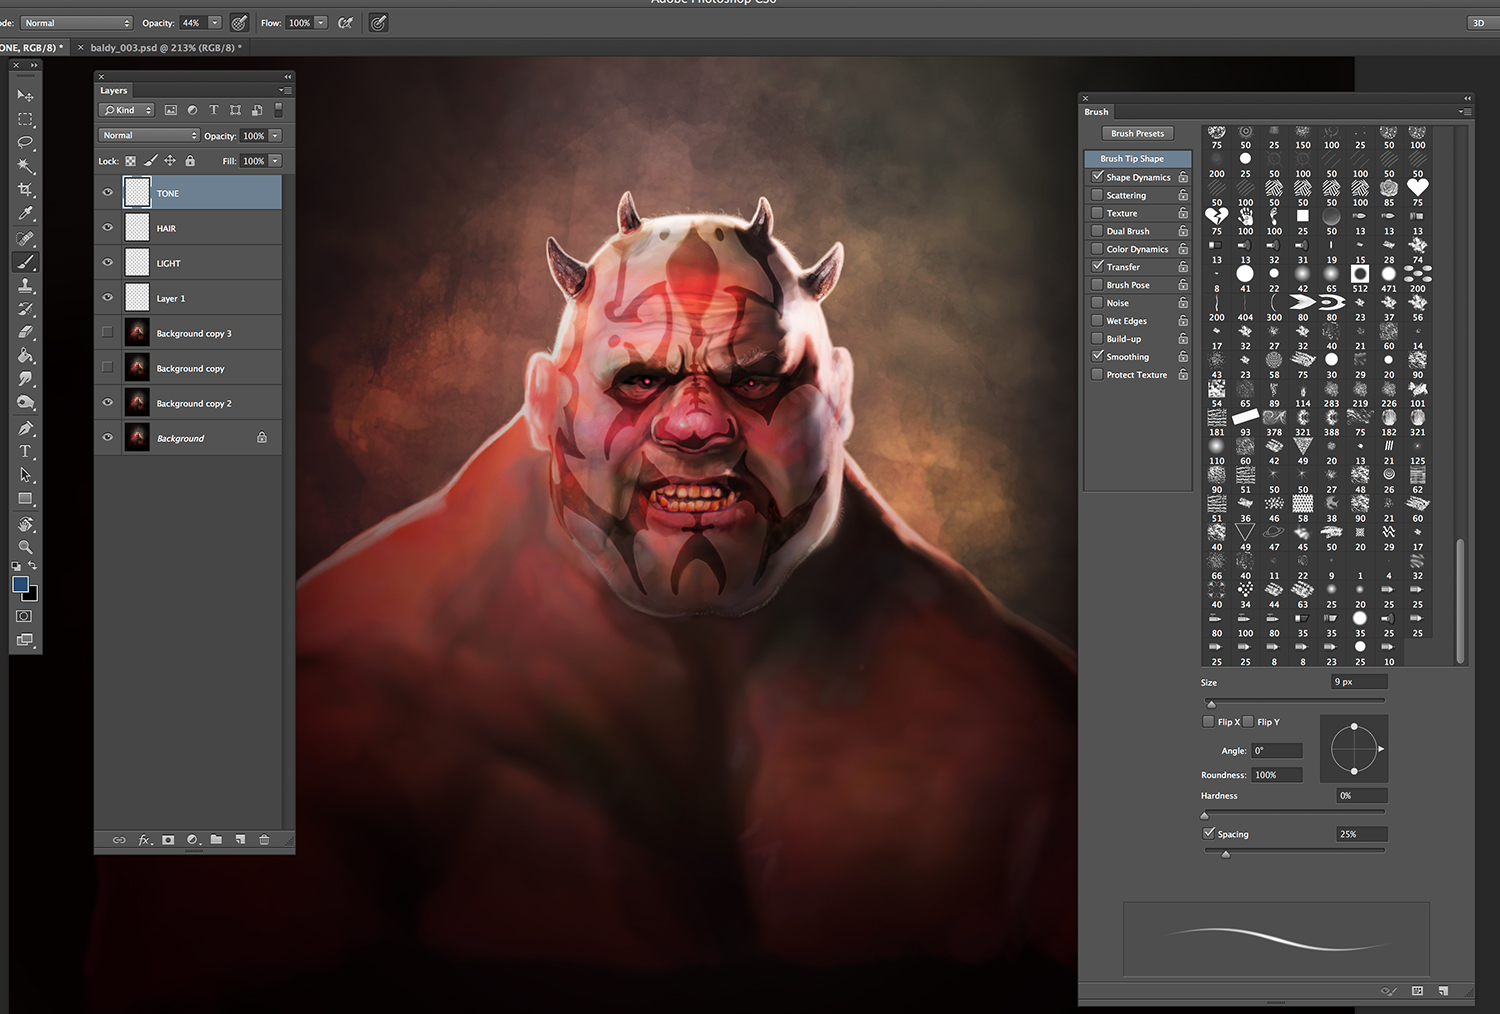This screenshot has height=1014, width=1500.
Task: Select the Clone Stamp tool
Action: pos(25,286)
